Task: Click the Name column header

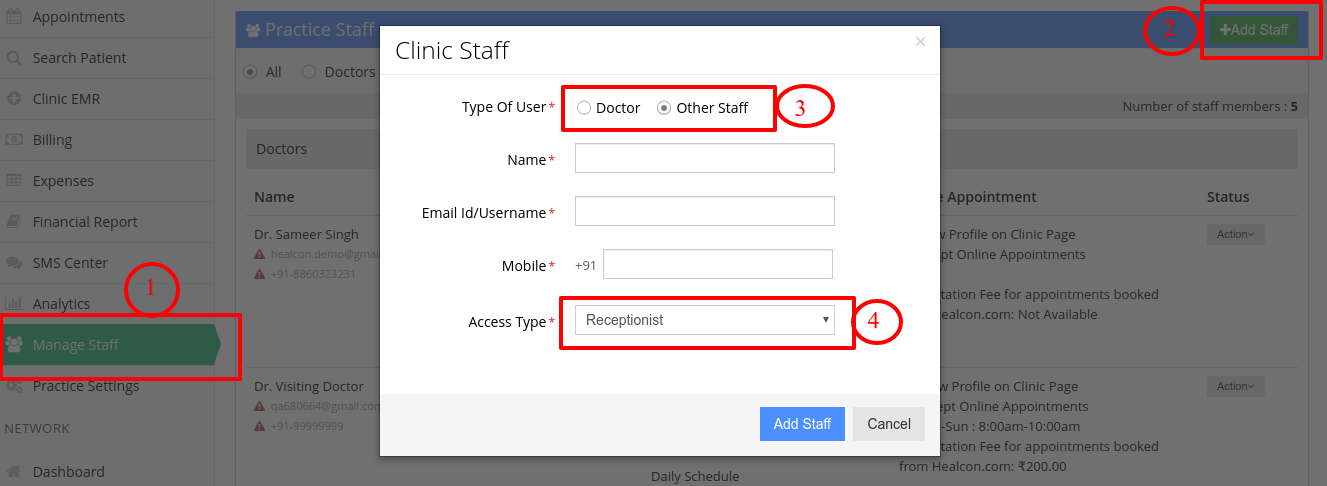Action: (274, 197)
